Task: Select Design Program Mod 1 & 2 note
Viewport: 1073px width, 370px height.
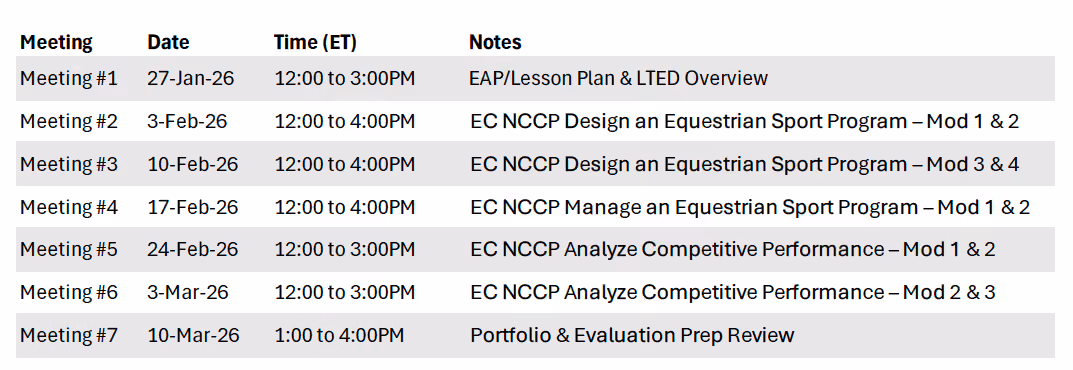Action: pyautogui.click(x=745, y=122)
